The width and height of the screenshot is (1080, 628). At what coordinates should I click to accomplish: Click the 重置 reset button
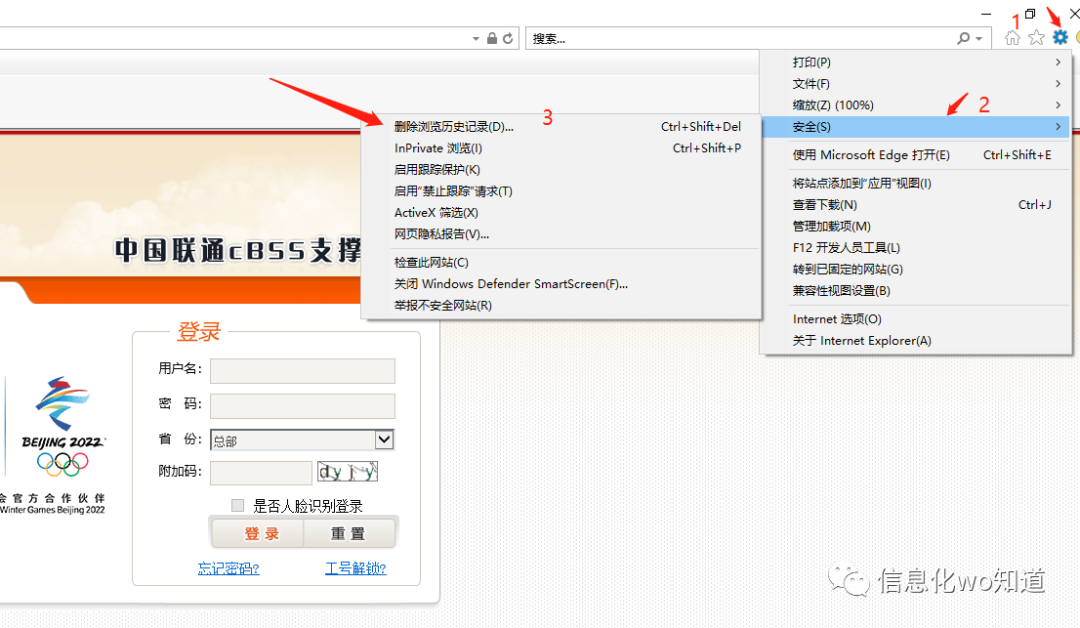click(x=349, y=534)
